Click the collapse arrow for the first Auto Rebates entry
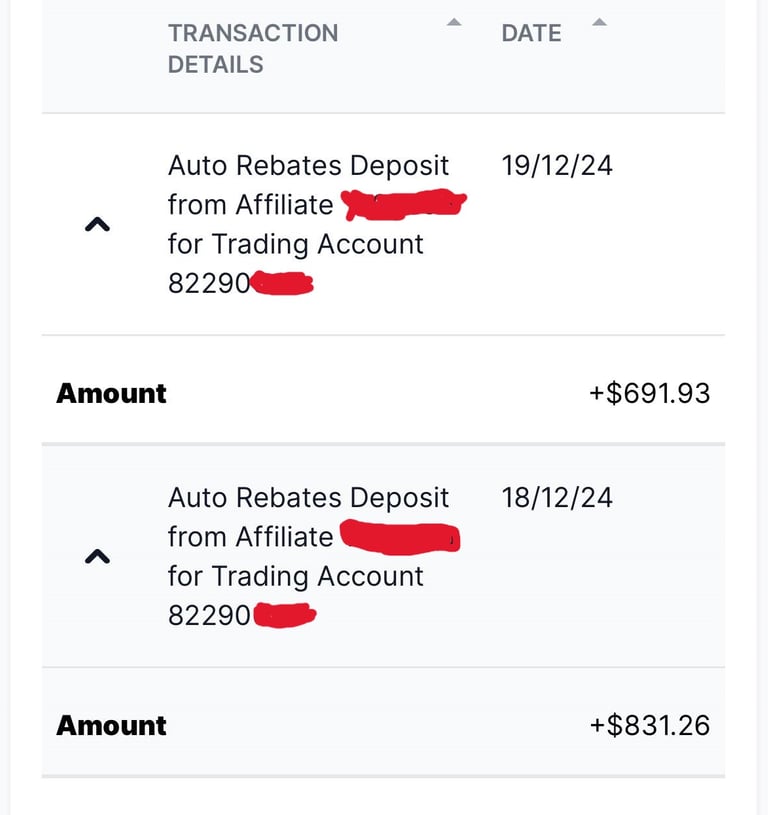Viewport: 768px width, 815px height. 97,223
